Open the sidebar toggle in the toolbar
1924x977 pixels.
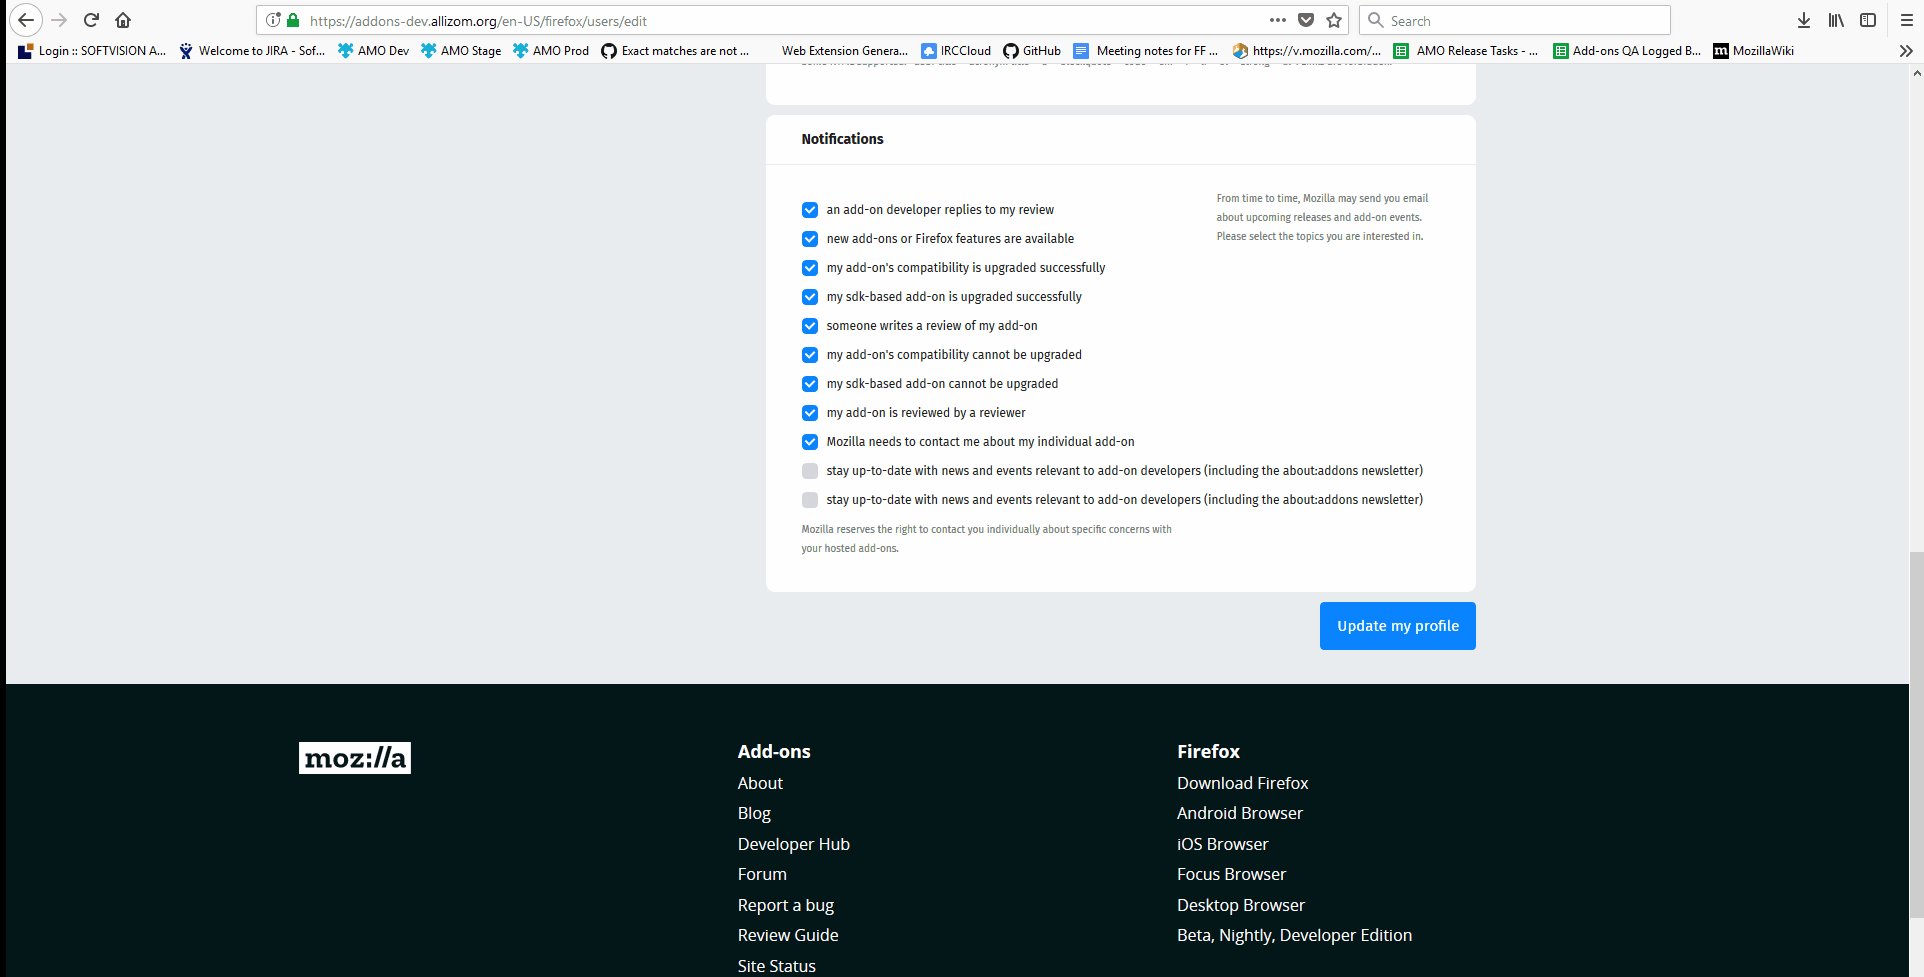tap(1867, 20)
